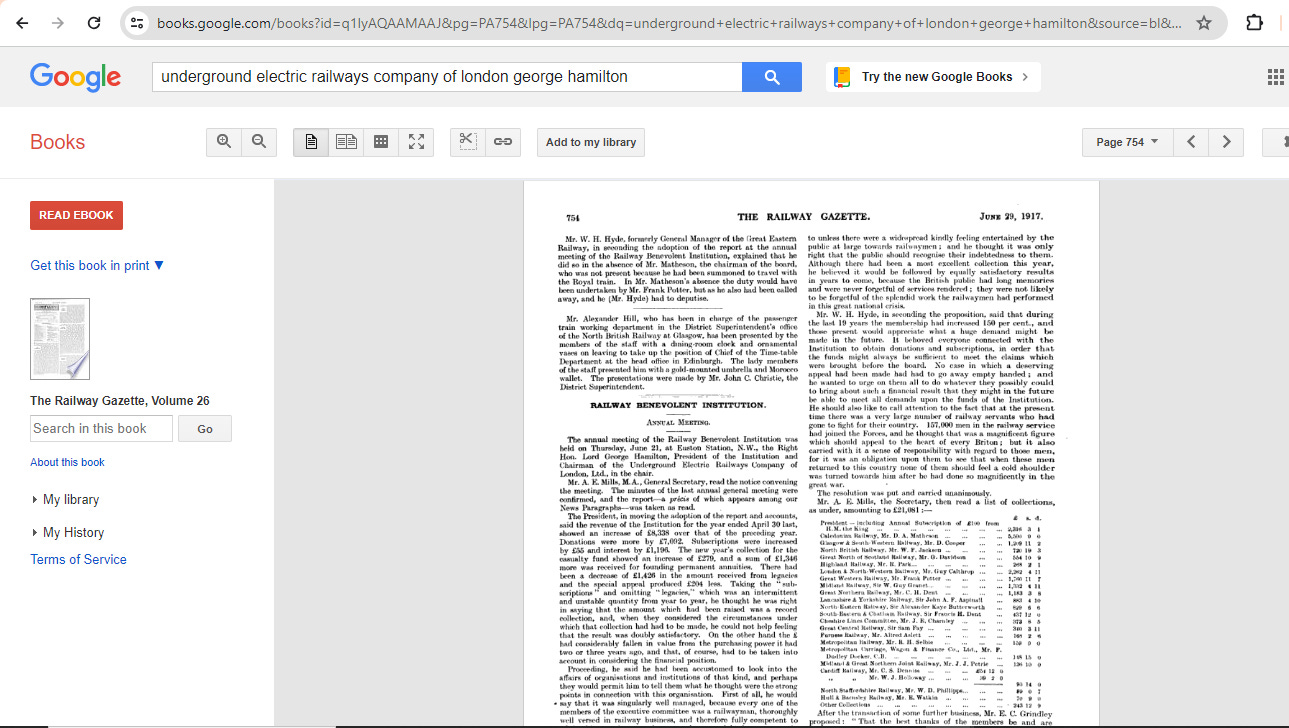Viewport: 1289px width, 728px height.
Task: Click the blue search magnifier button
Action: (771, 77)
